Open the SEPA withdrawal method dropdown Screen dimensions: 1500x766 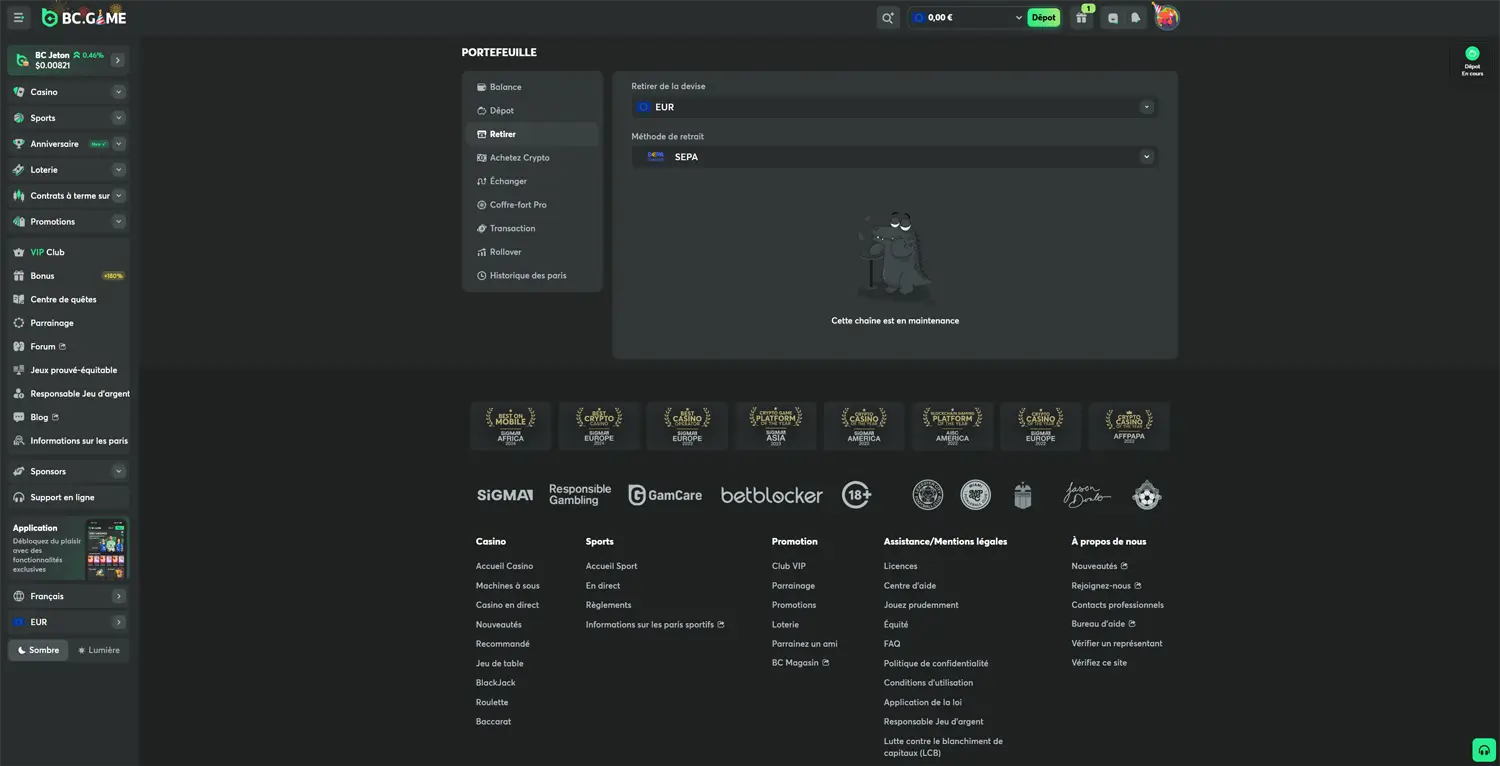coord(894,157)
